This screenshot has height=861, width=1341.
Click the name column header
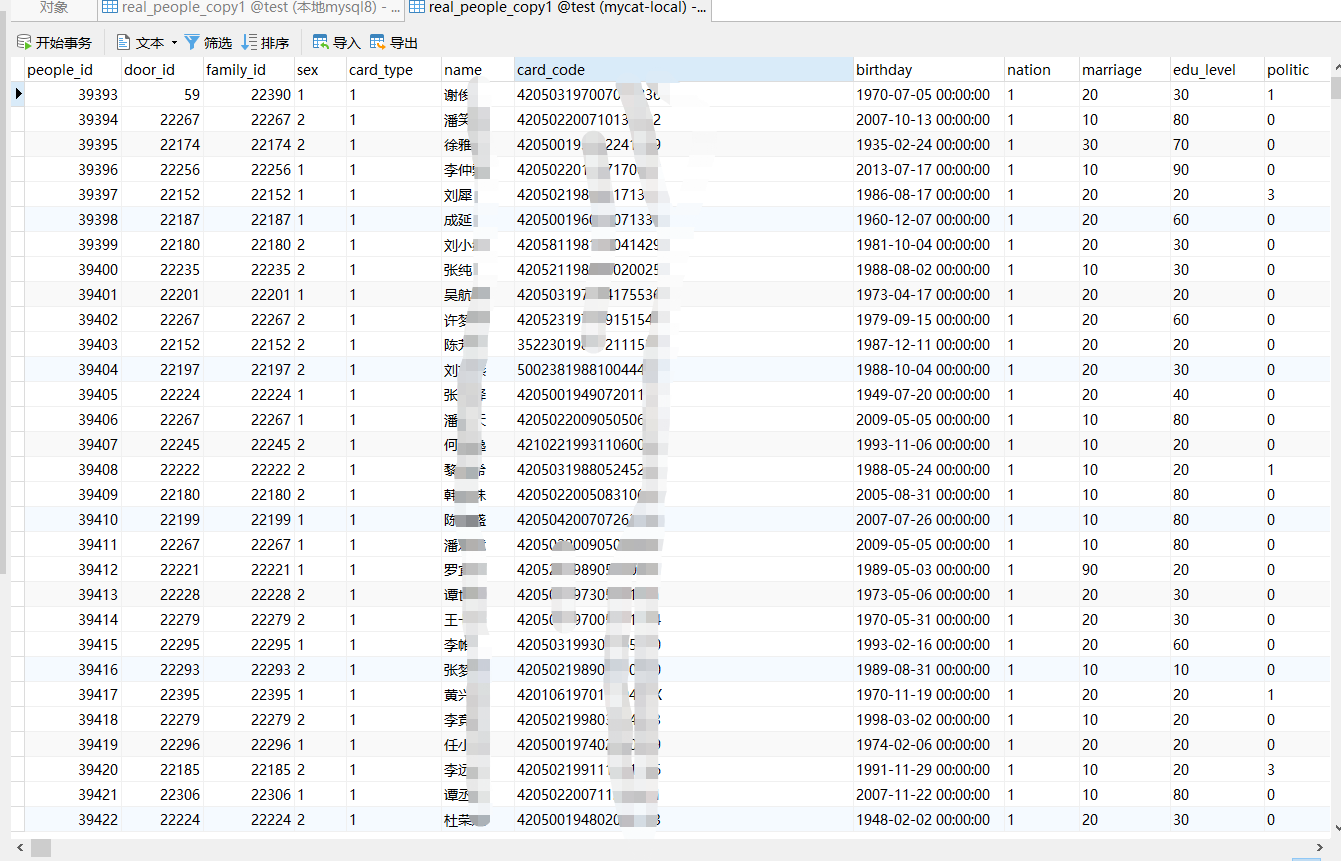478,70
